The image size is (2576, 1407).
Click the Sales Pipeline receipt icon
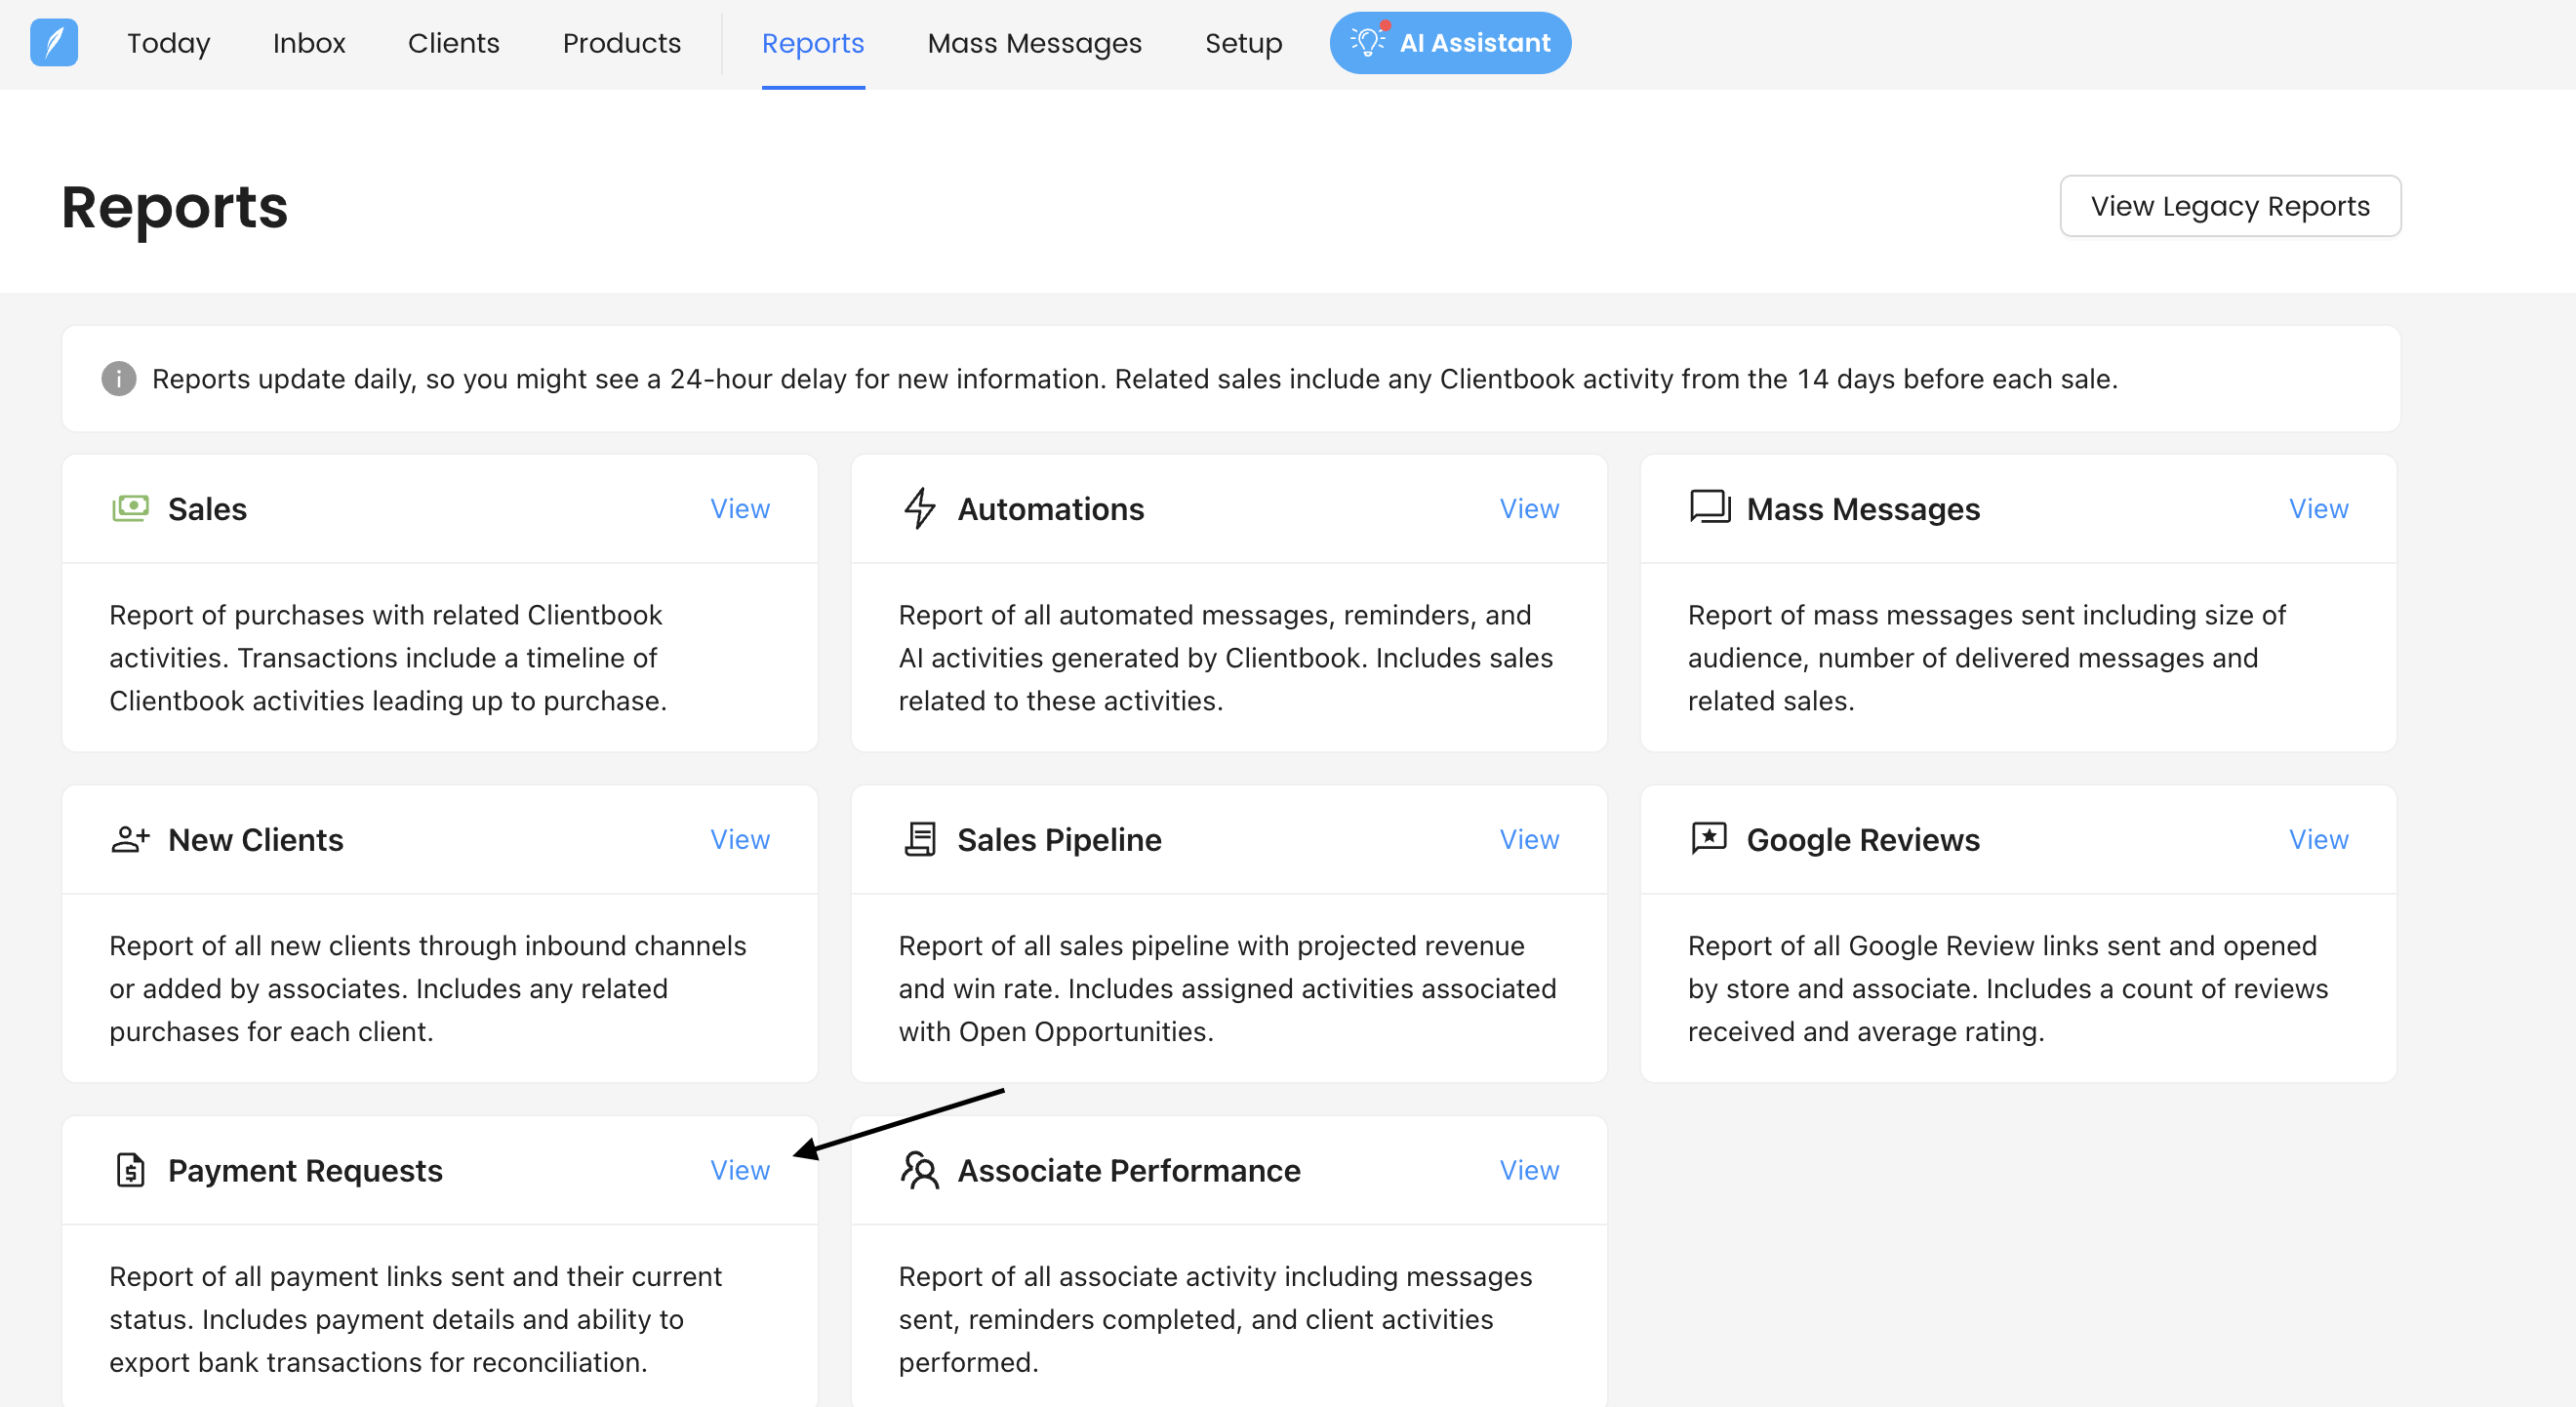point(919,839)
